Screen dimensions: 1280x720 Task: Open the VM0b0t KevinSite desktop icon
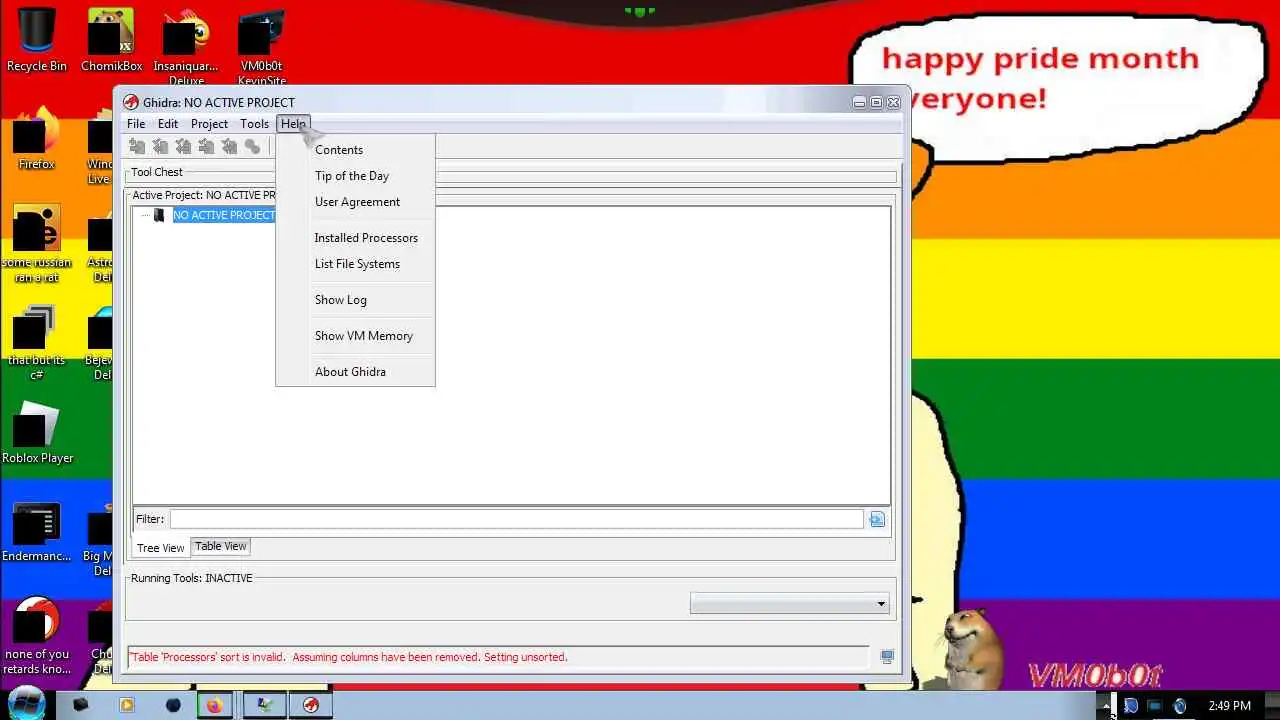pos(262,46)
